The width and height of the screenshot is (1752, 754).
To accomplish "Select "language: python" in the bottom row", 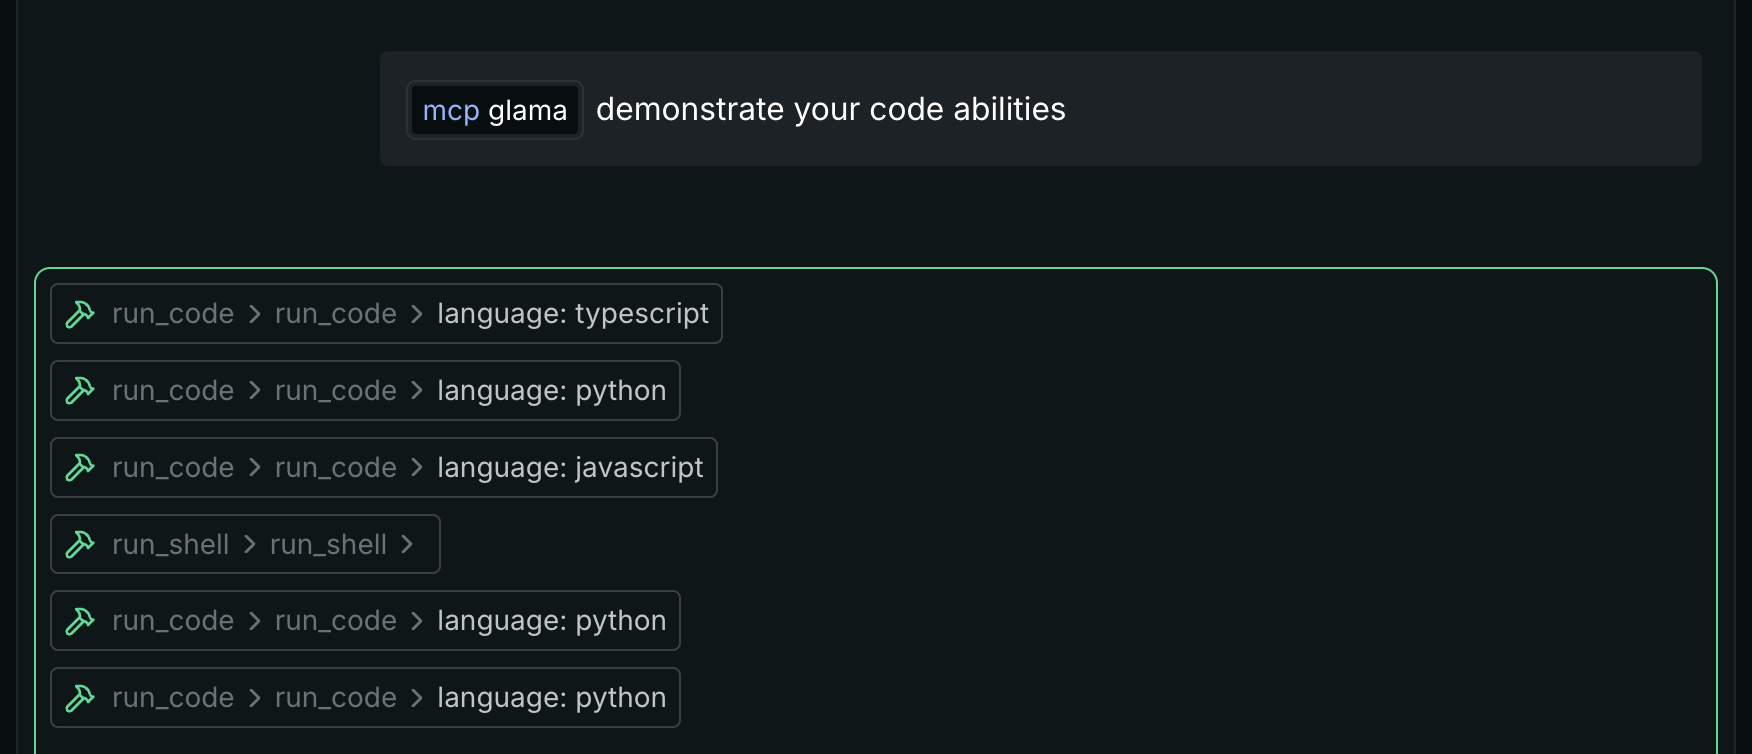I will (551, 698).
